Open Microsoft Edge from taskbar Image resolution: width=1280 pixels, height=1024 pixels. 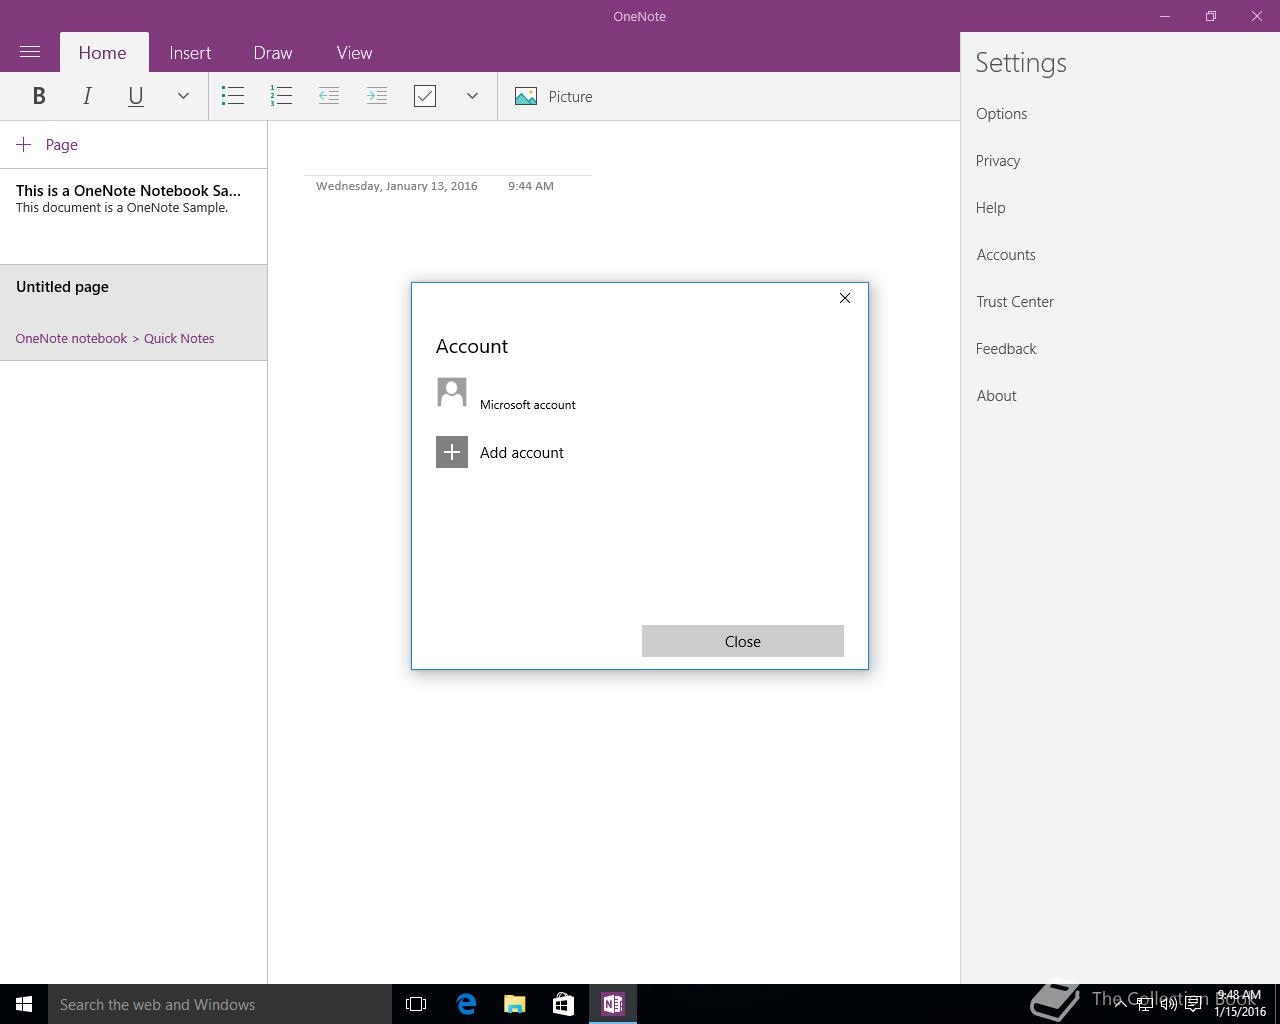(x=466, y=1004)
